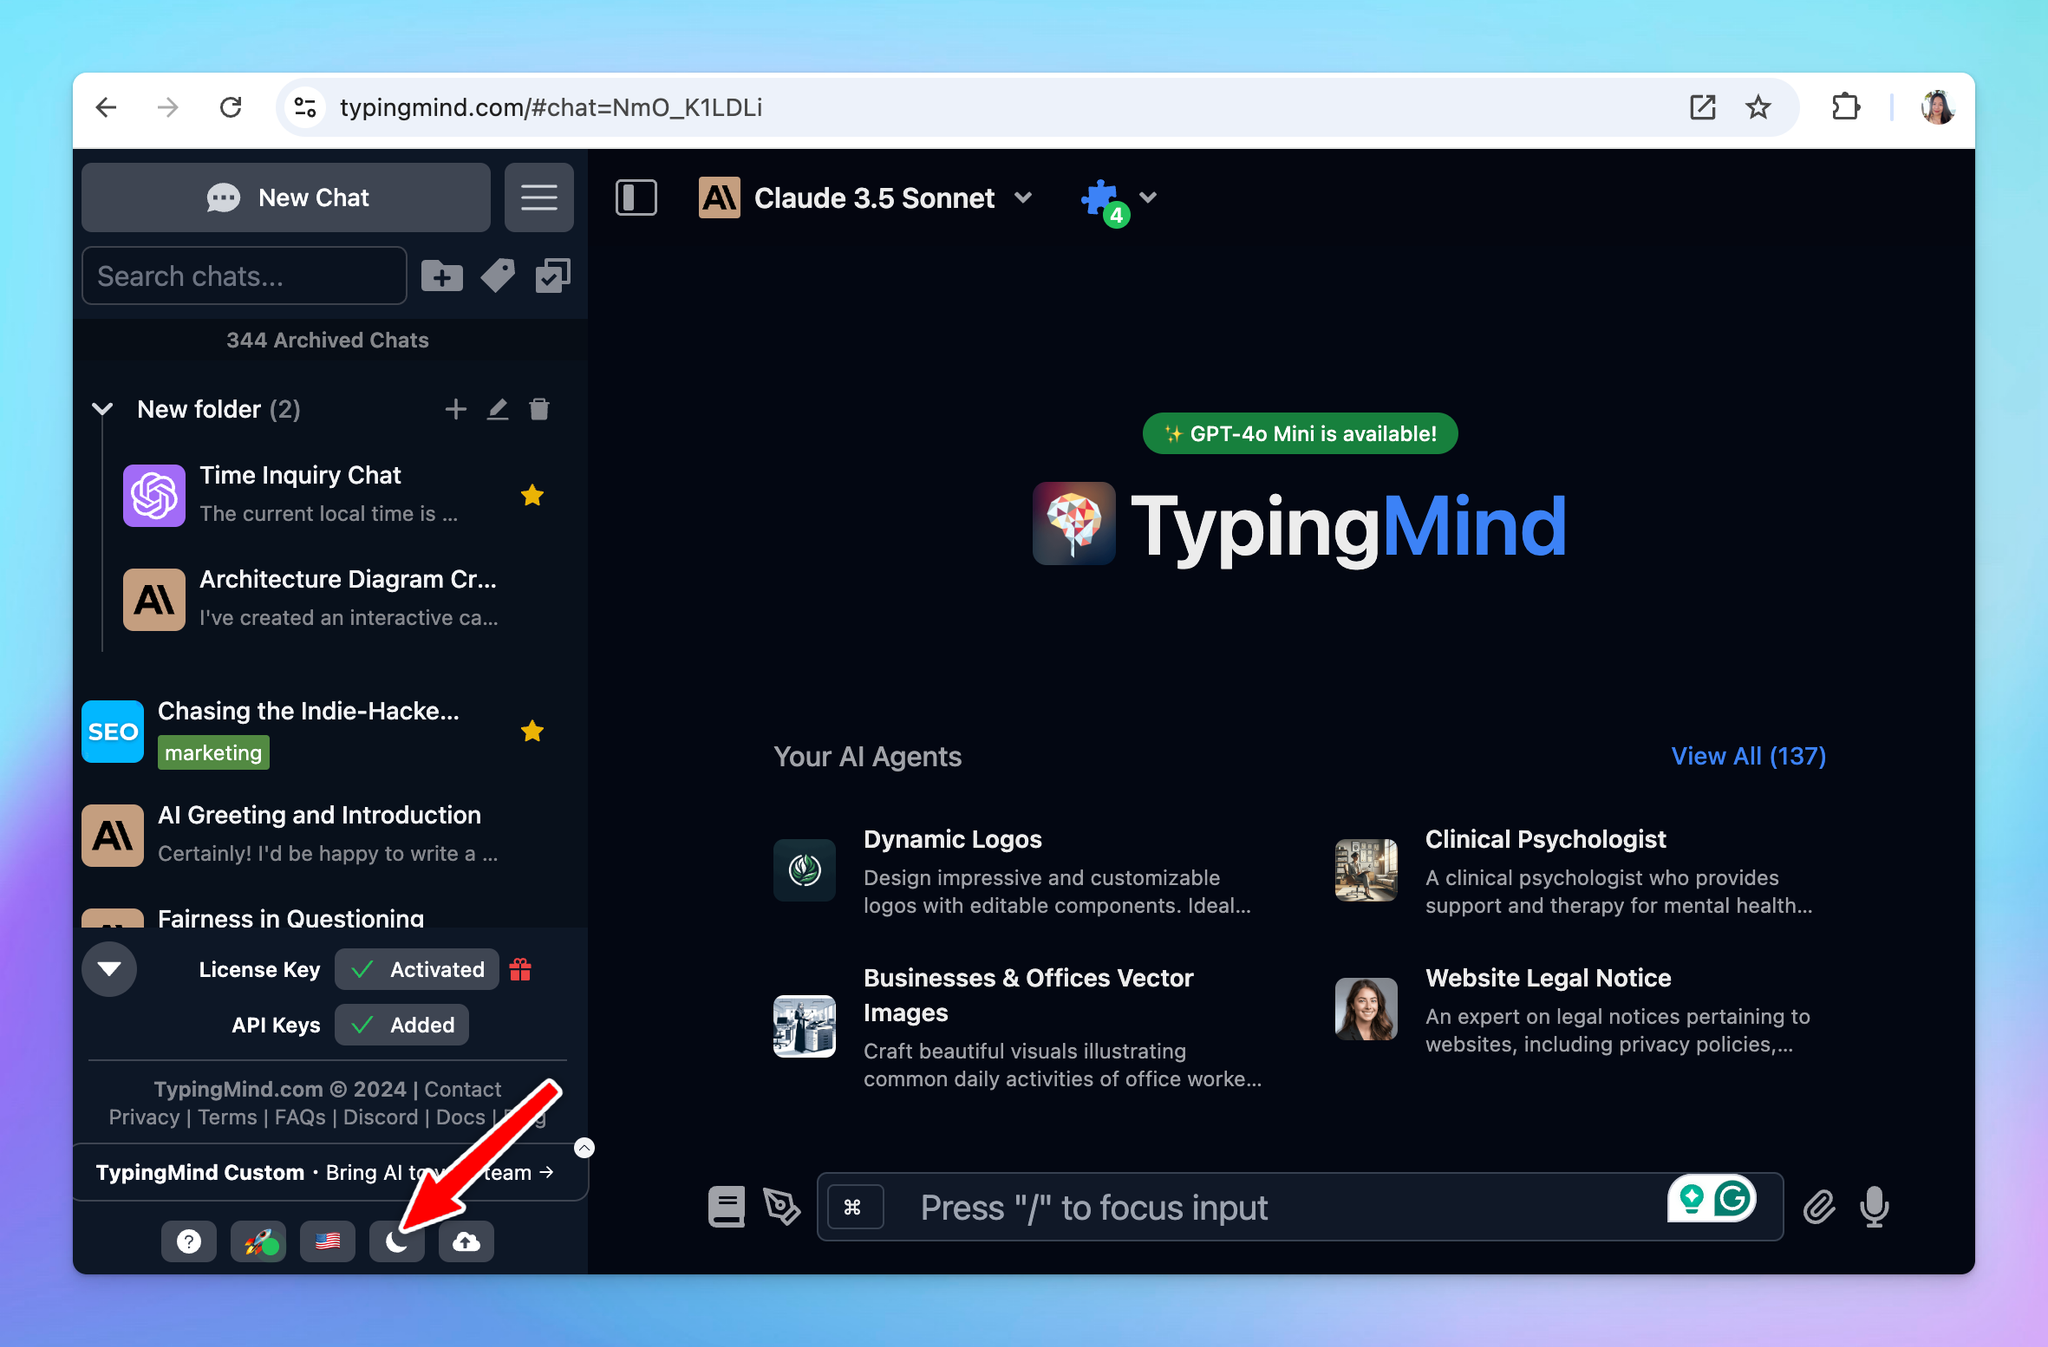The image size is (2048, 1347).
Task: Open the plugins puzzle icon
Action: click(1103, 200)
